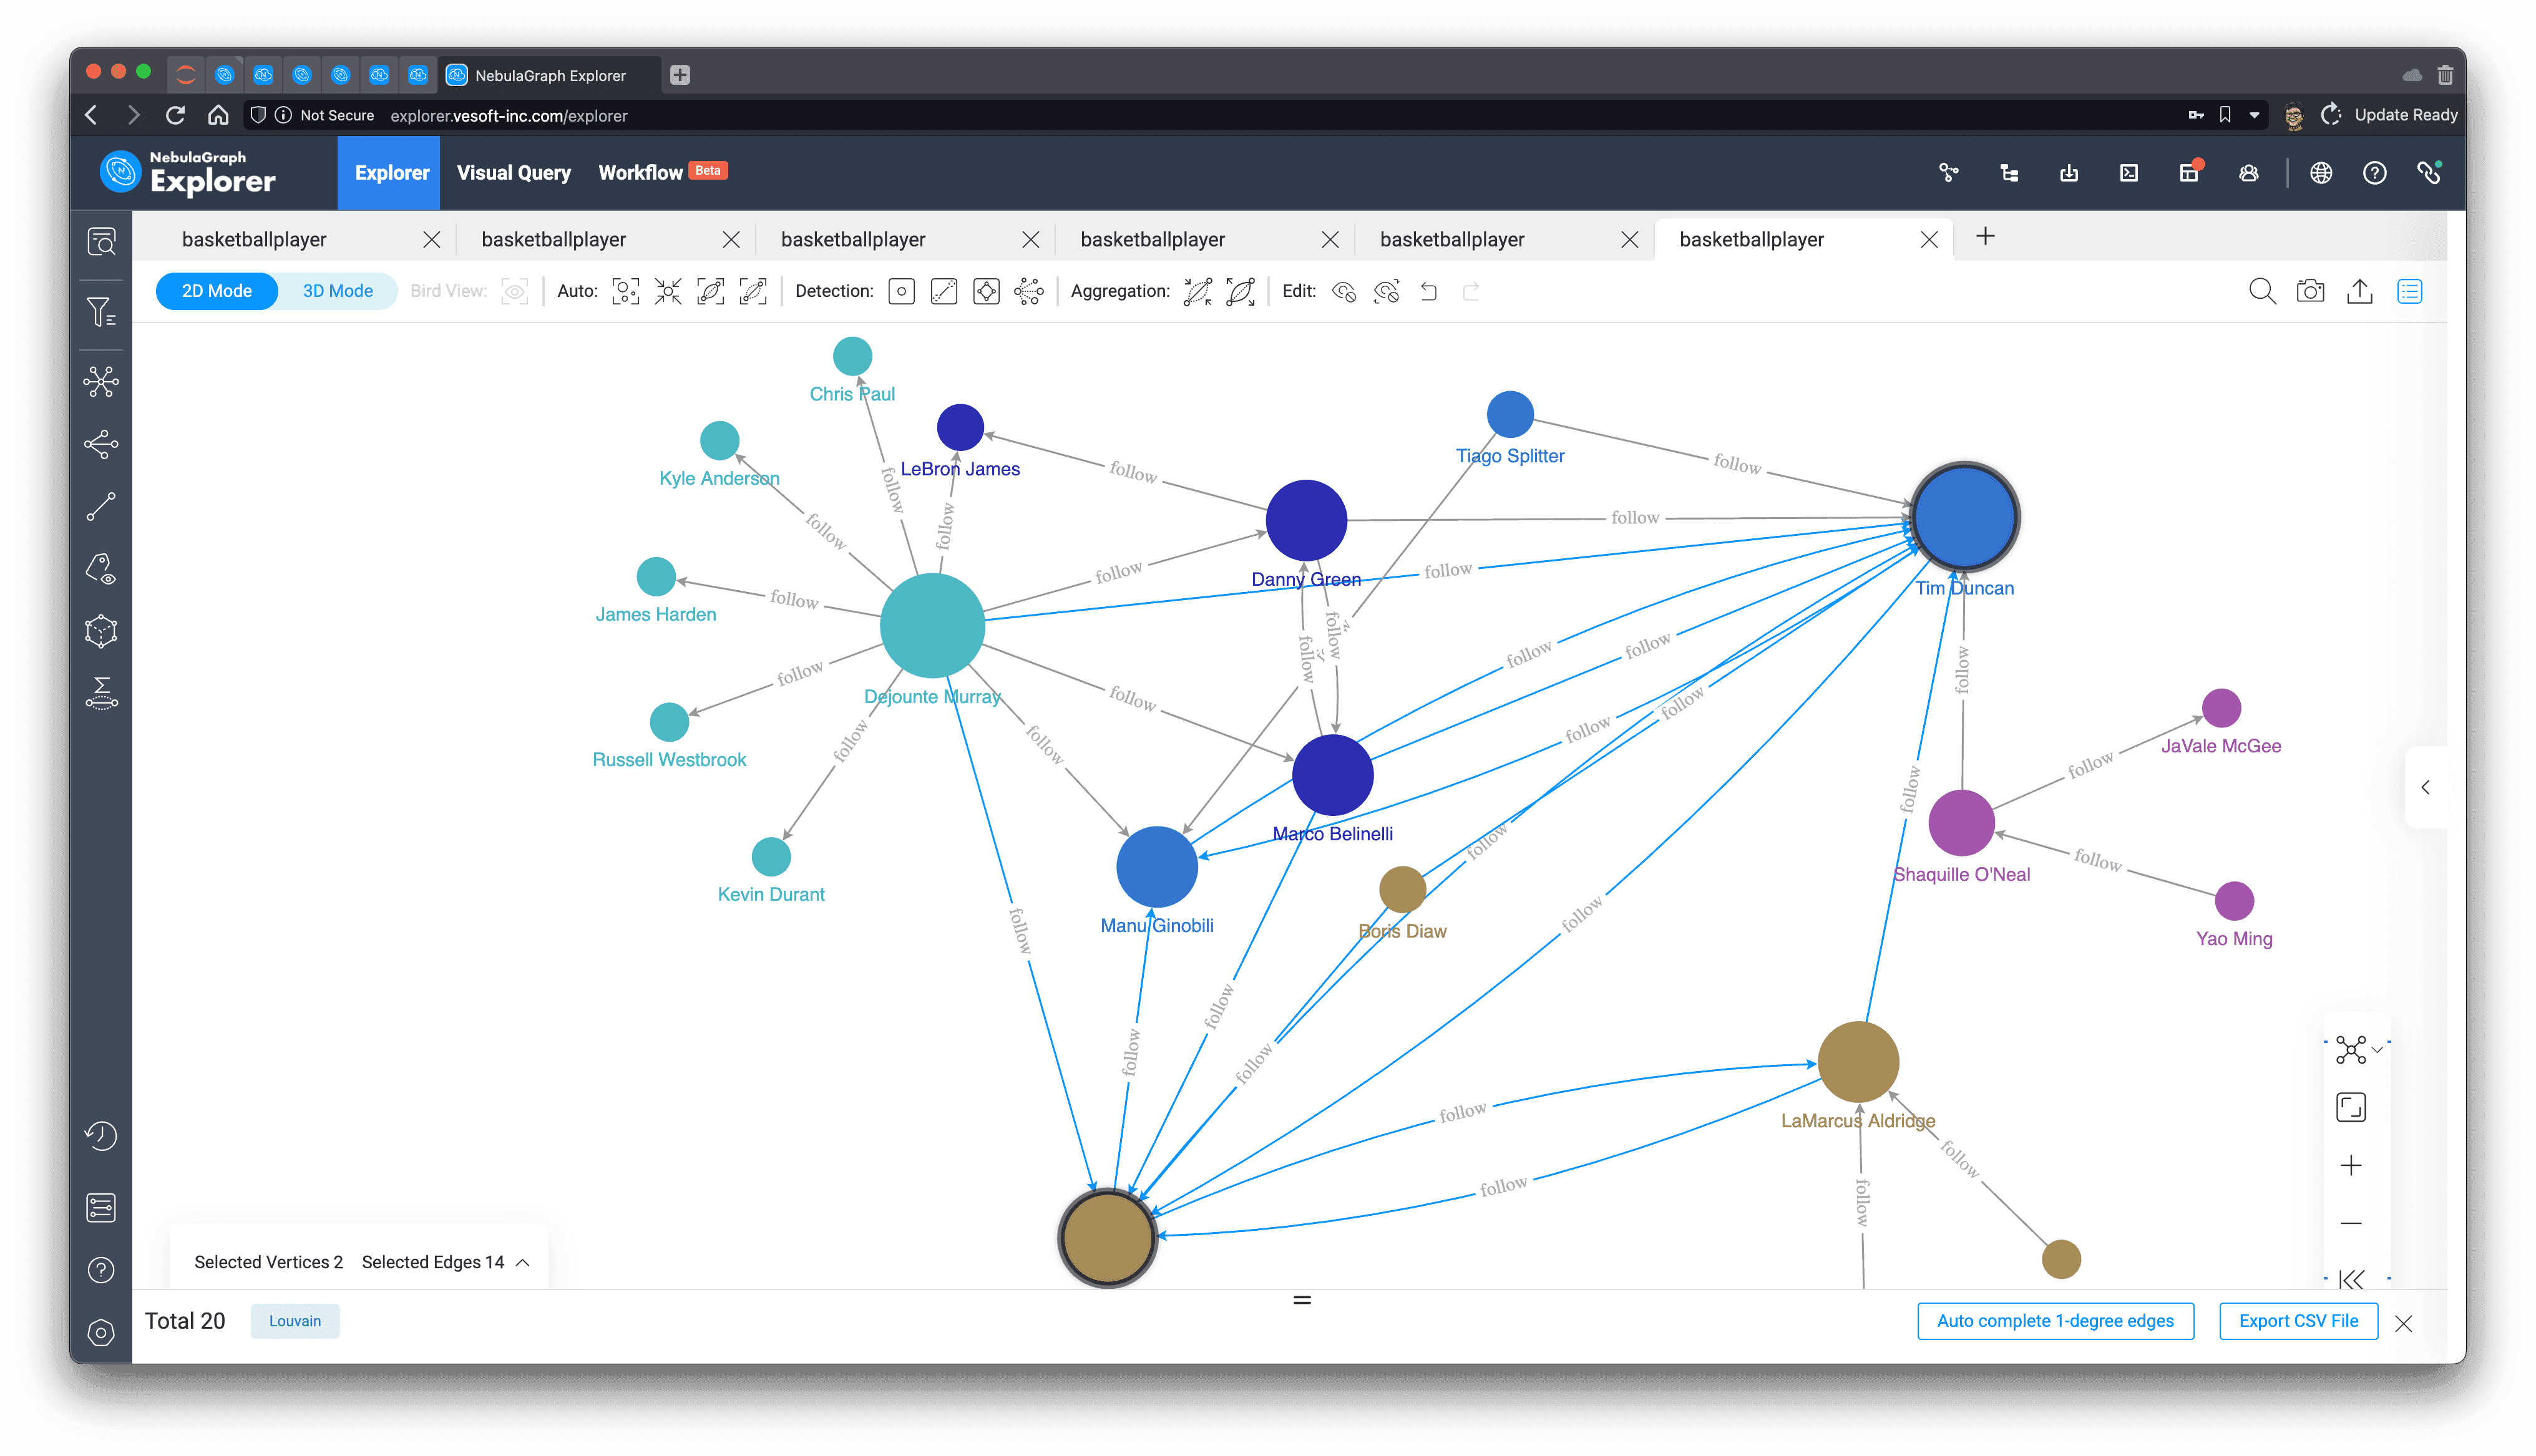Click the fit-to-screen square icon
The height and width of the screenshot is (1456, 2536).
(x=2351, y=1107)
